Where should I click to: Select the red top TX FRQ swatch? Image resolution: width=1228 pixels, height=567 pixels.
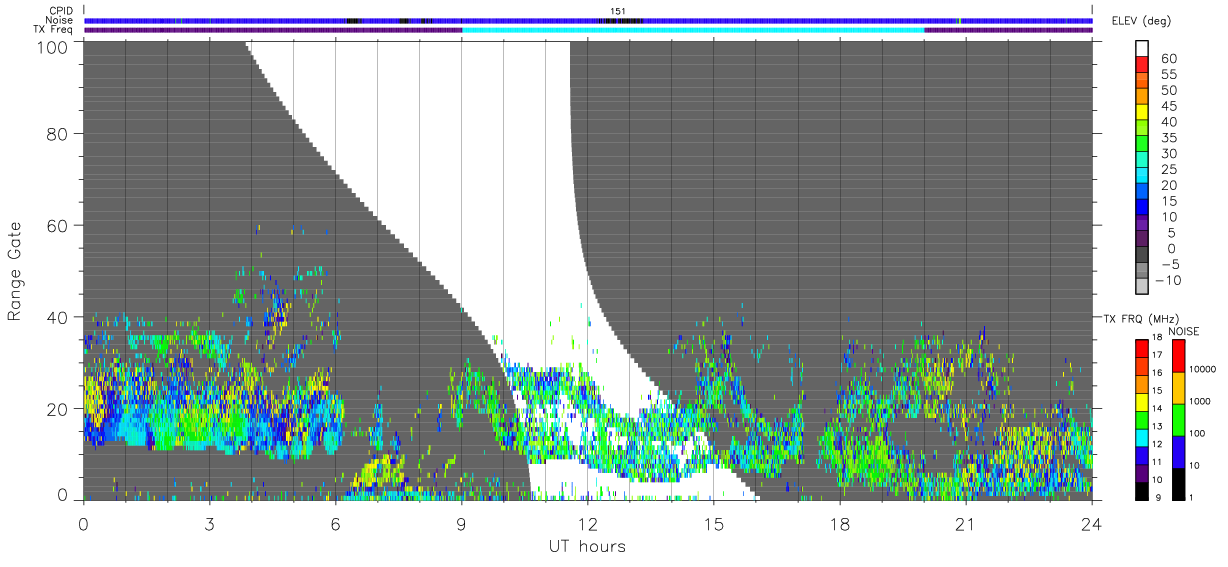click(x=1141, y=347)
